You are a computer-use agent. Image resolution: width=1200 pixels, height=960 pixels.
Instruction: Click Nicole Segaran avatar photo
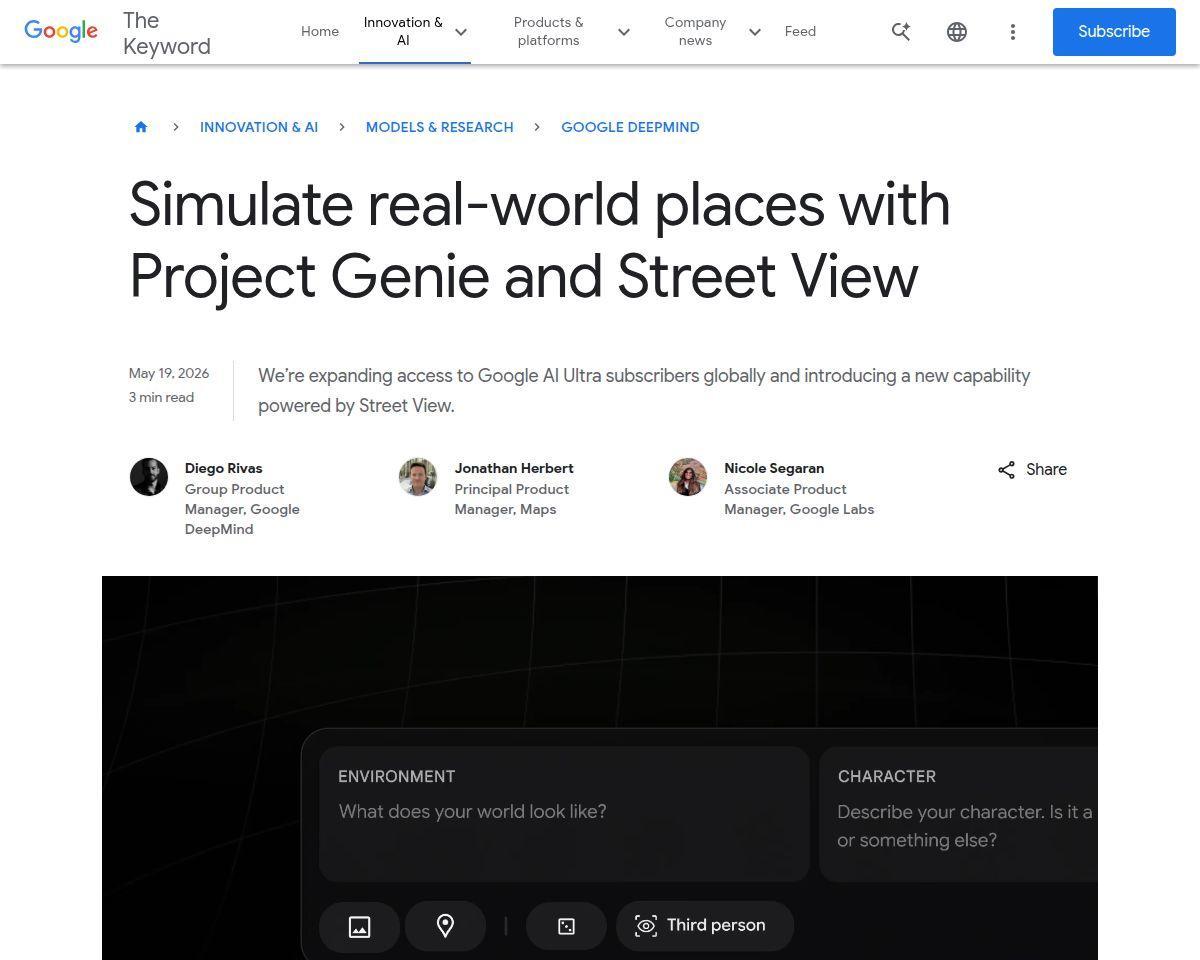click(x=688, y=477)
